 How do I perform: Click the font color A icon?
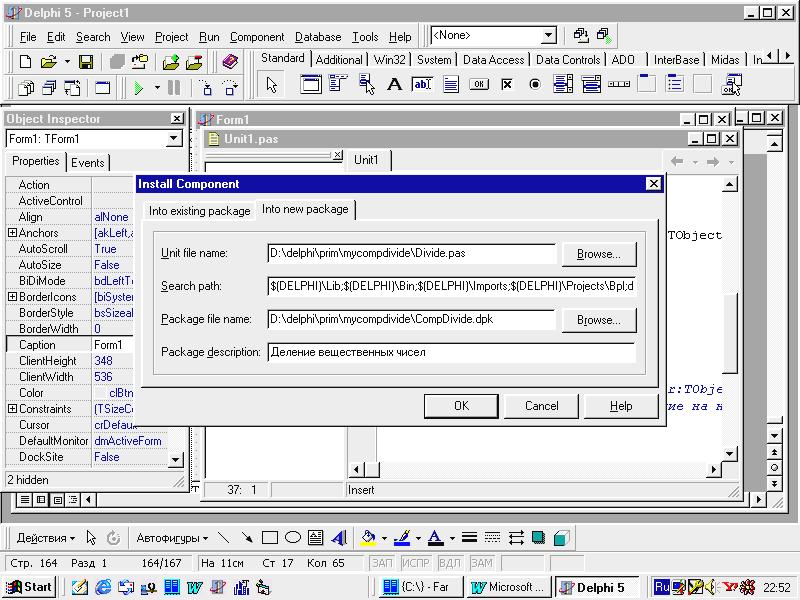(435, 538)
